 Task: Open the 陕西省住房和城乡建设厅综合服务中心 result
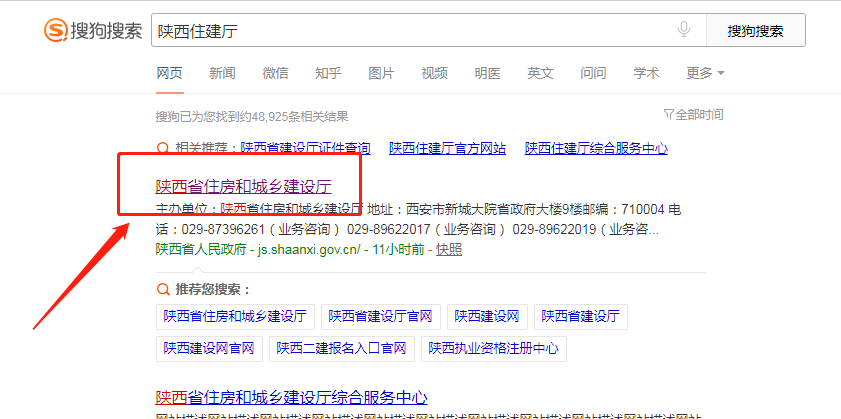tap(291, 398)
